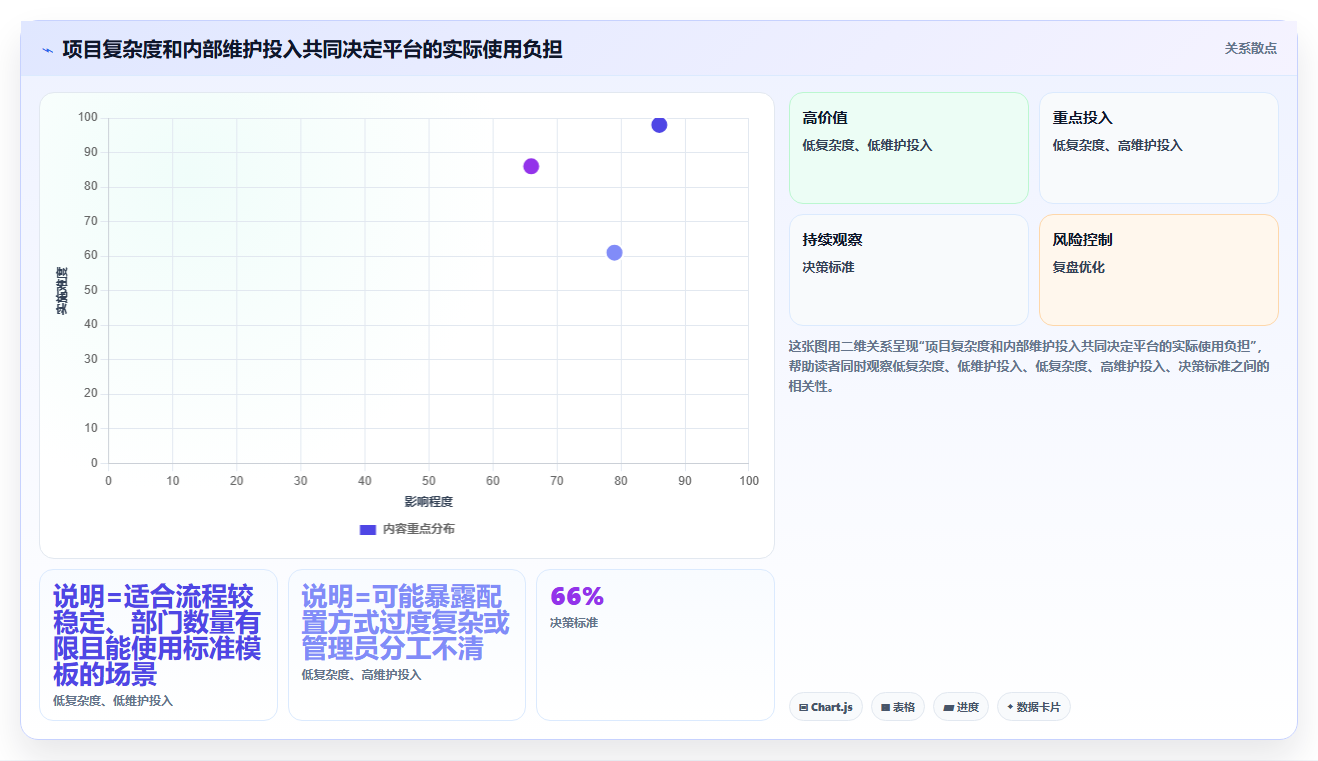Click the lightning icon beside the title
Screen dimensions: 1318x761
pyautogui.click(x=47, y=50)
